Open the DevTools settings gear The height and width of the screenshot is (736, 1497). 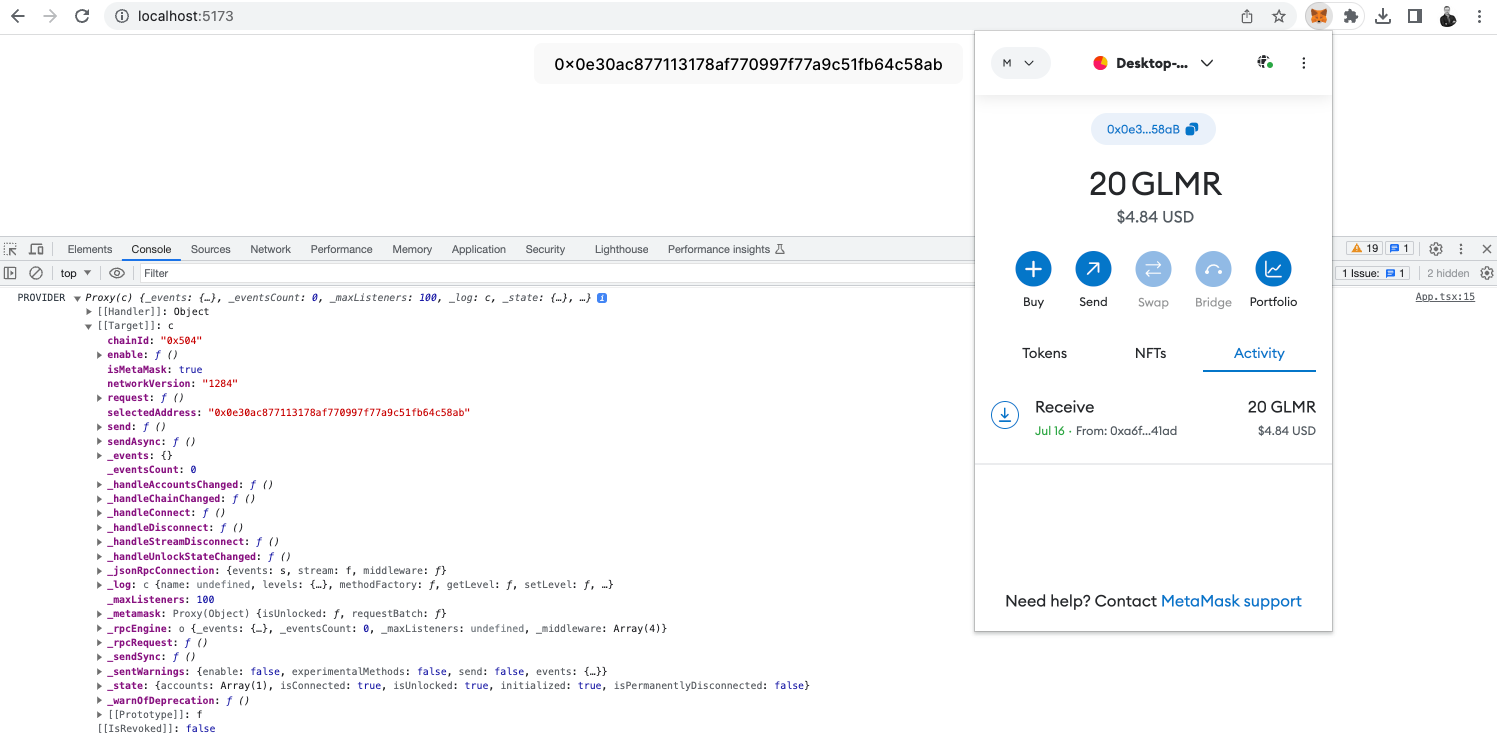(x=1436, y=249)
